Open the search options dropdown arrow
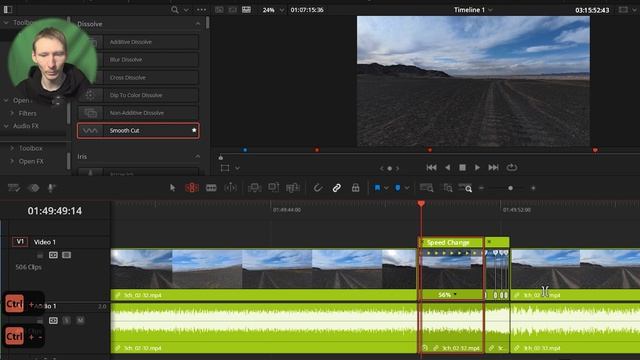Image resolution: width=640 pixels, height=360 pixels. pyautogui.click(x=187, y=10)
